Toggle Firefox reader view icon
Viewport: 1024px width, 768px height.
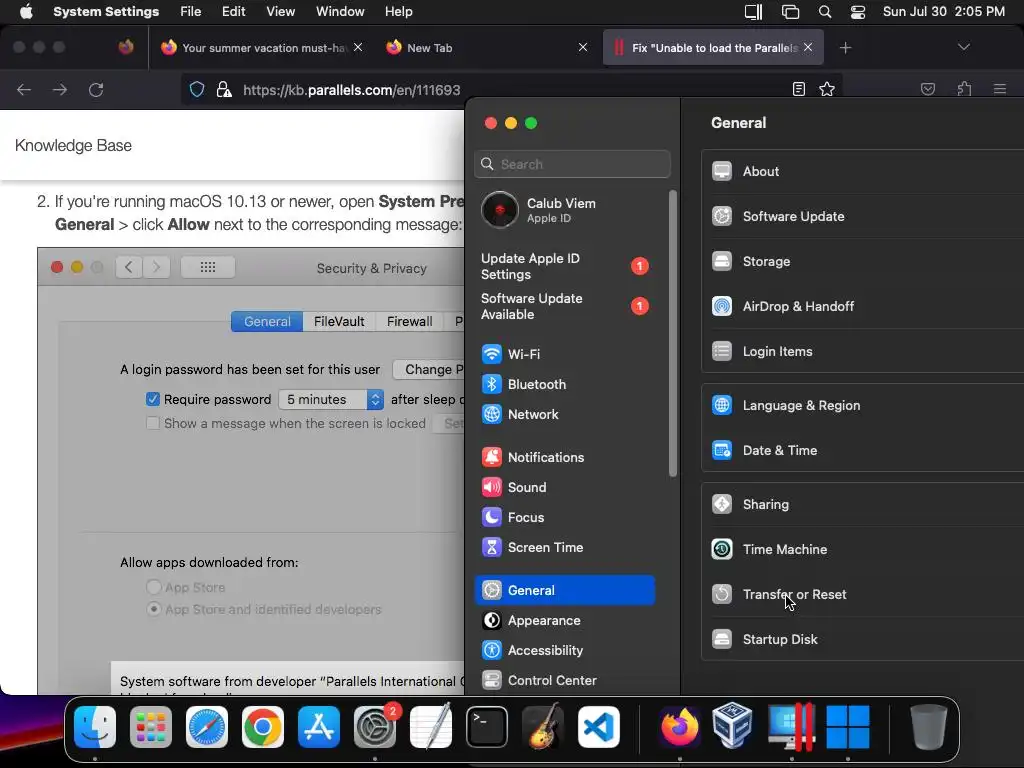click(x=799, y=89)
